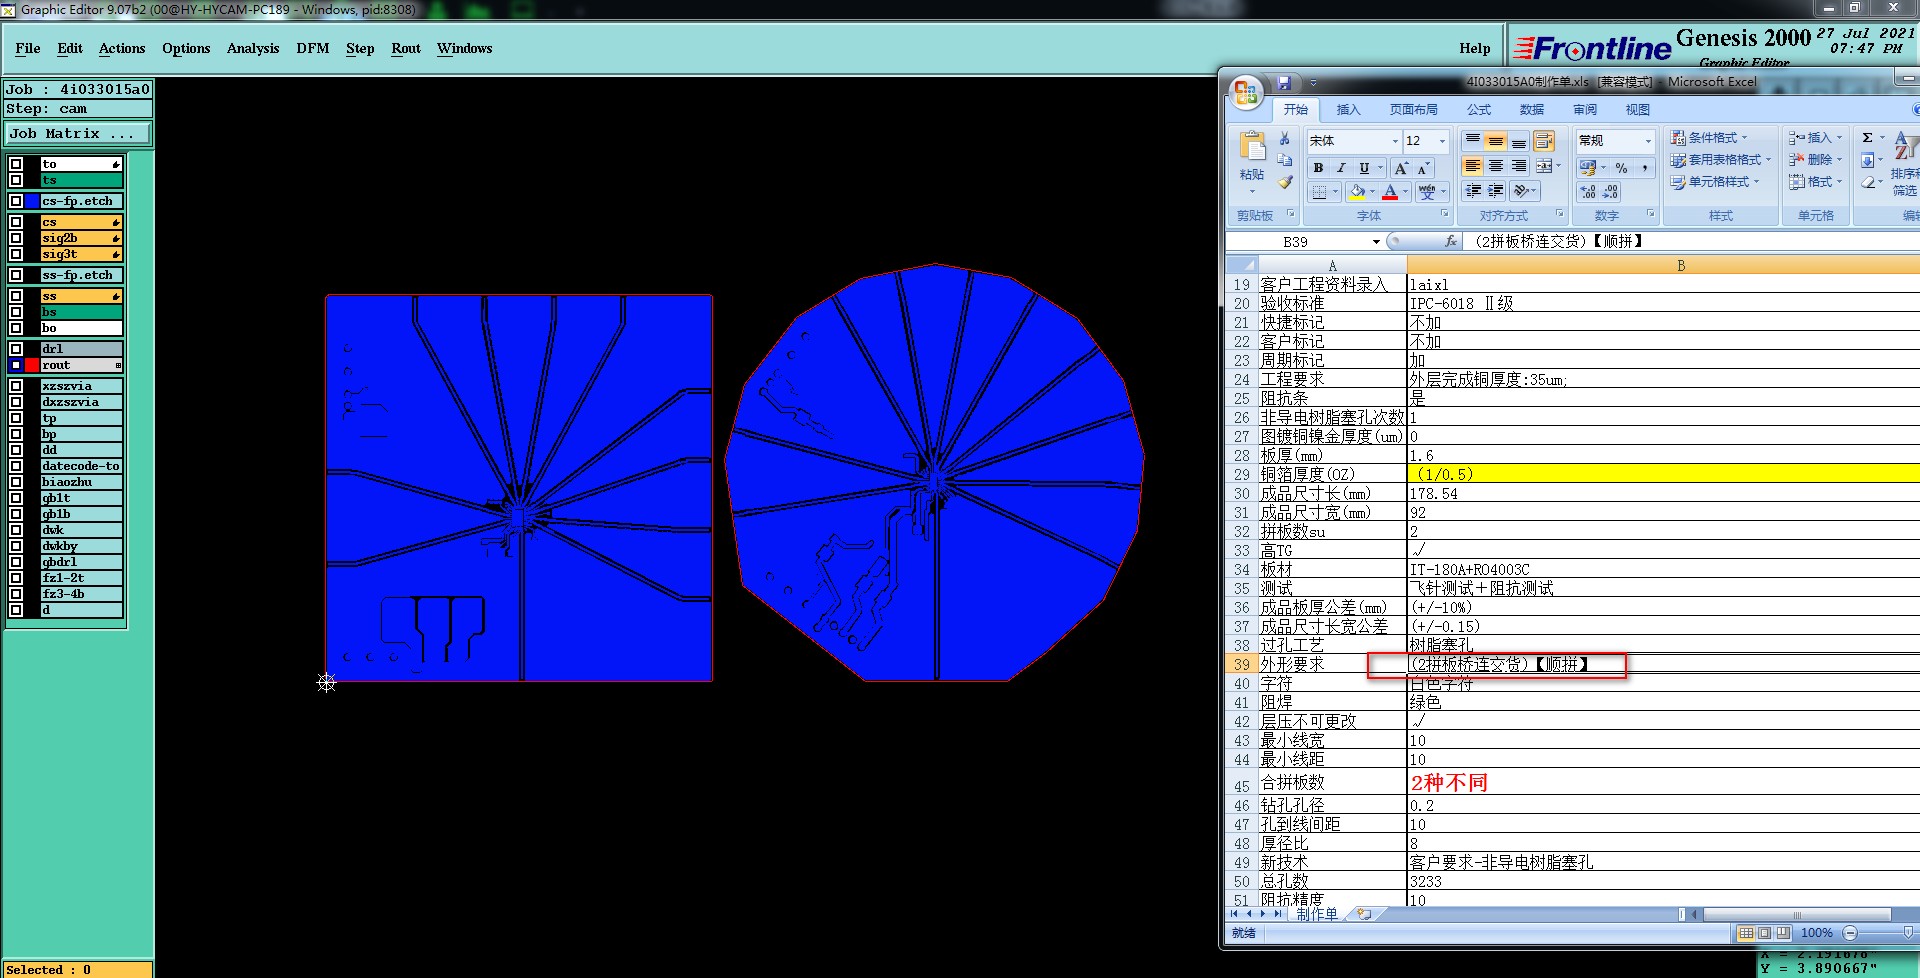Viewport: 1920px width, 978px height.
Task: Open the Conditional Formatting (条件格式) dropdown
Action: coord(1708,138)
